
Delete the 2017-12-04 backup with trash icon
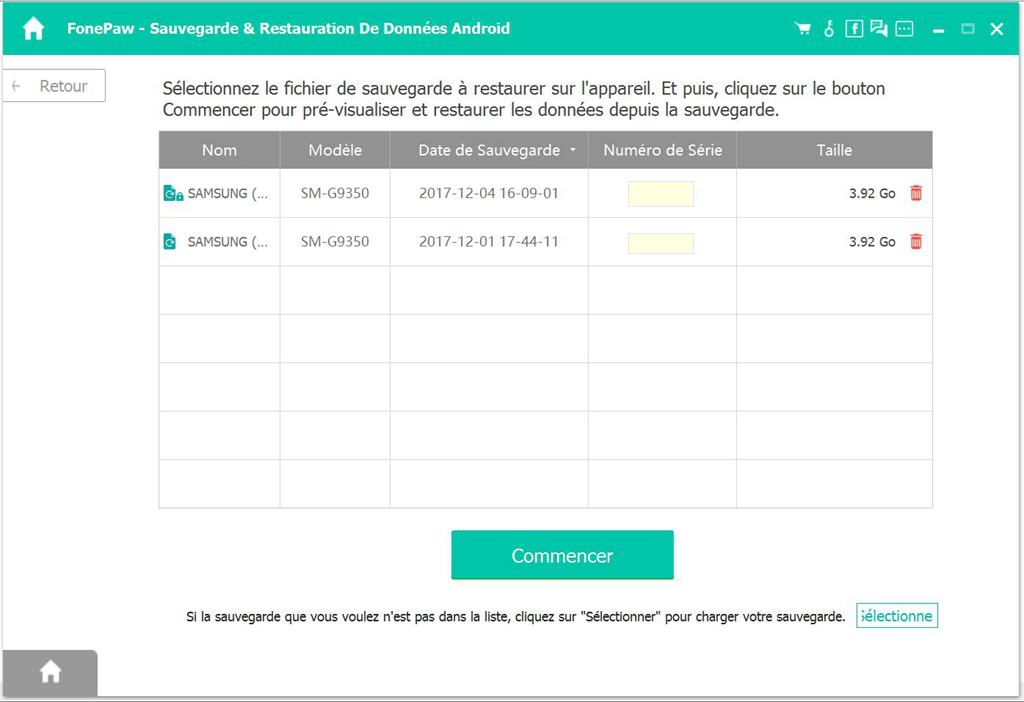(x=916, y=193)
